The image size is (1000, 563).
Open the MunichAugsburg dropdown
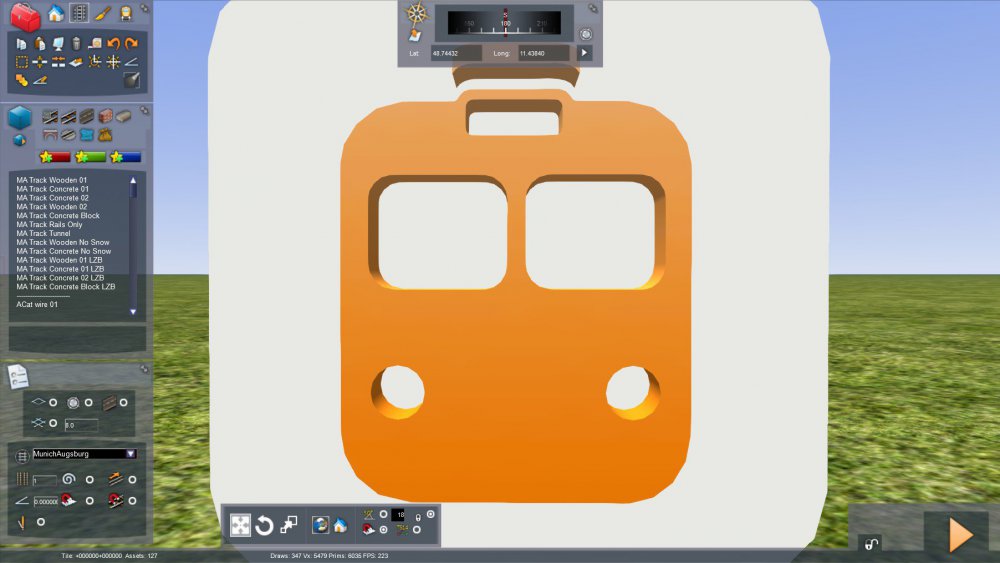130,454
